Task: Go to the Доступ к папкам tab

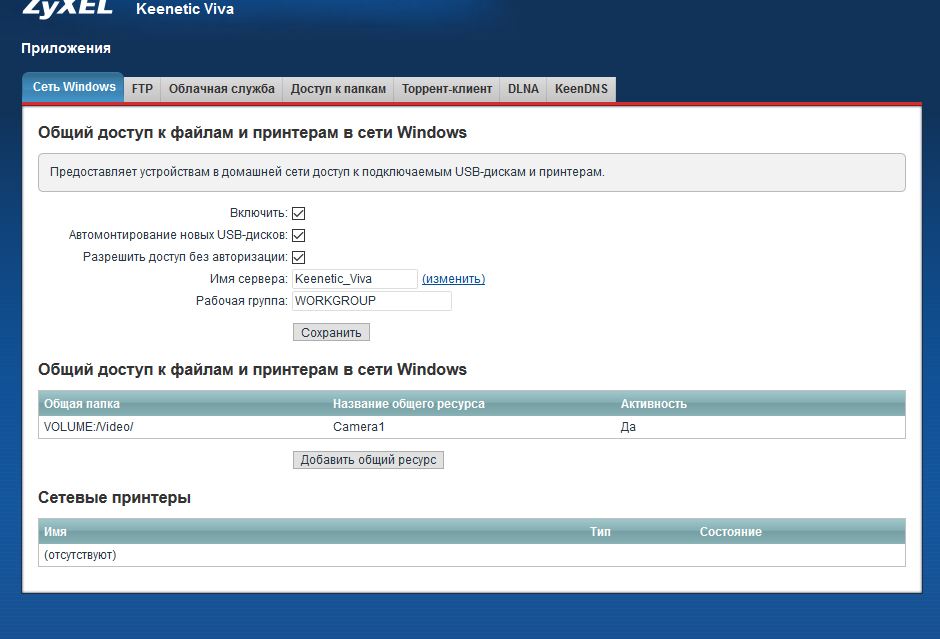Action: point(338,89)
